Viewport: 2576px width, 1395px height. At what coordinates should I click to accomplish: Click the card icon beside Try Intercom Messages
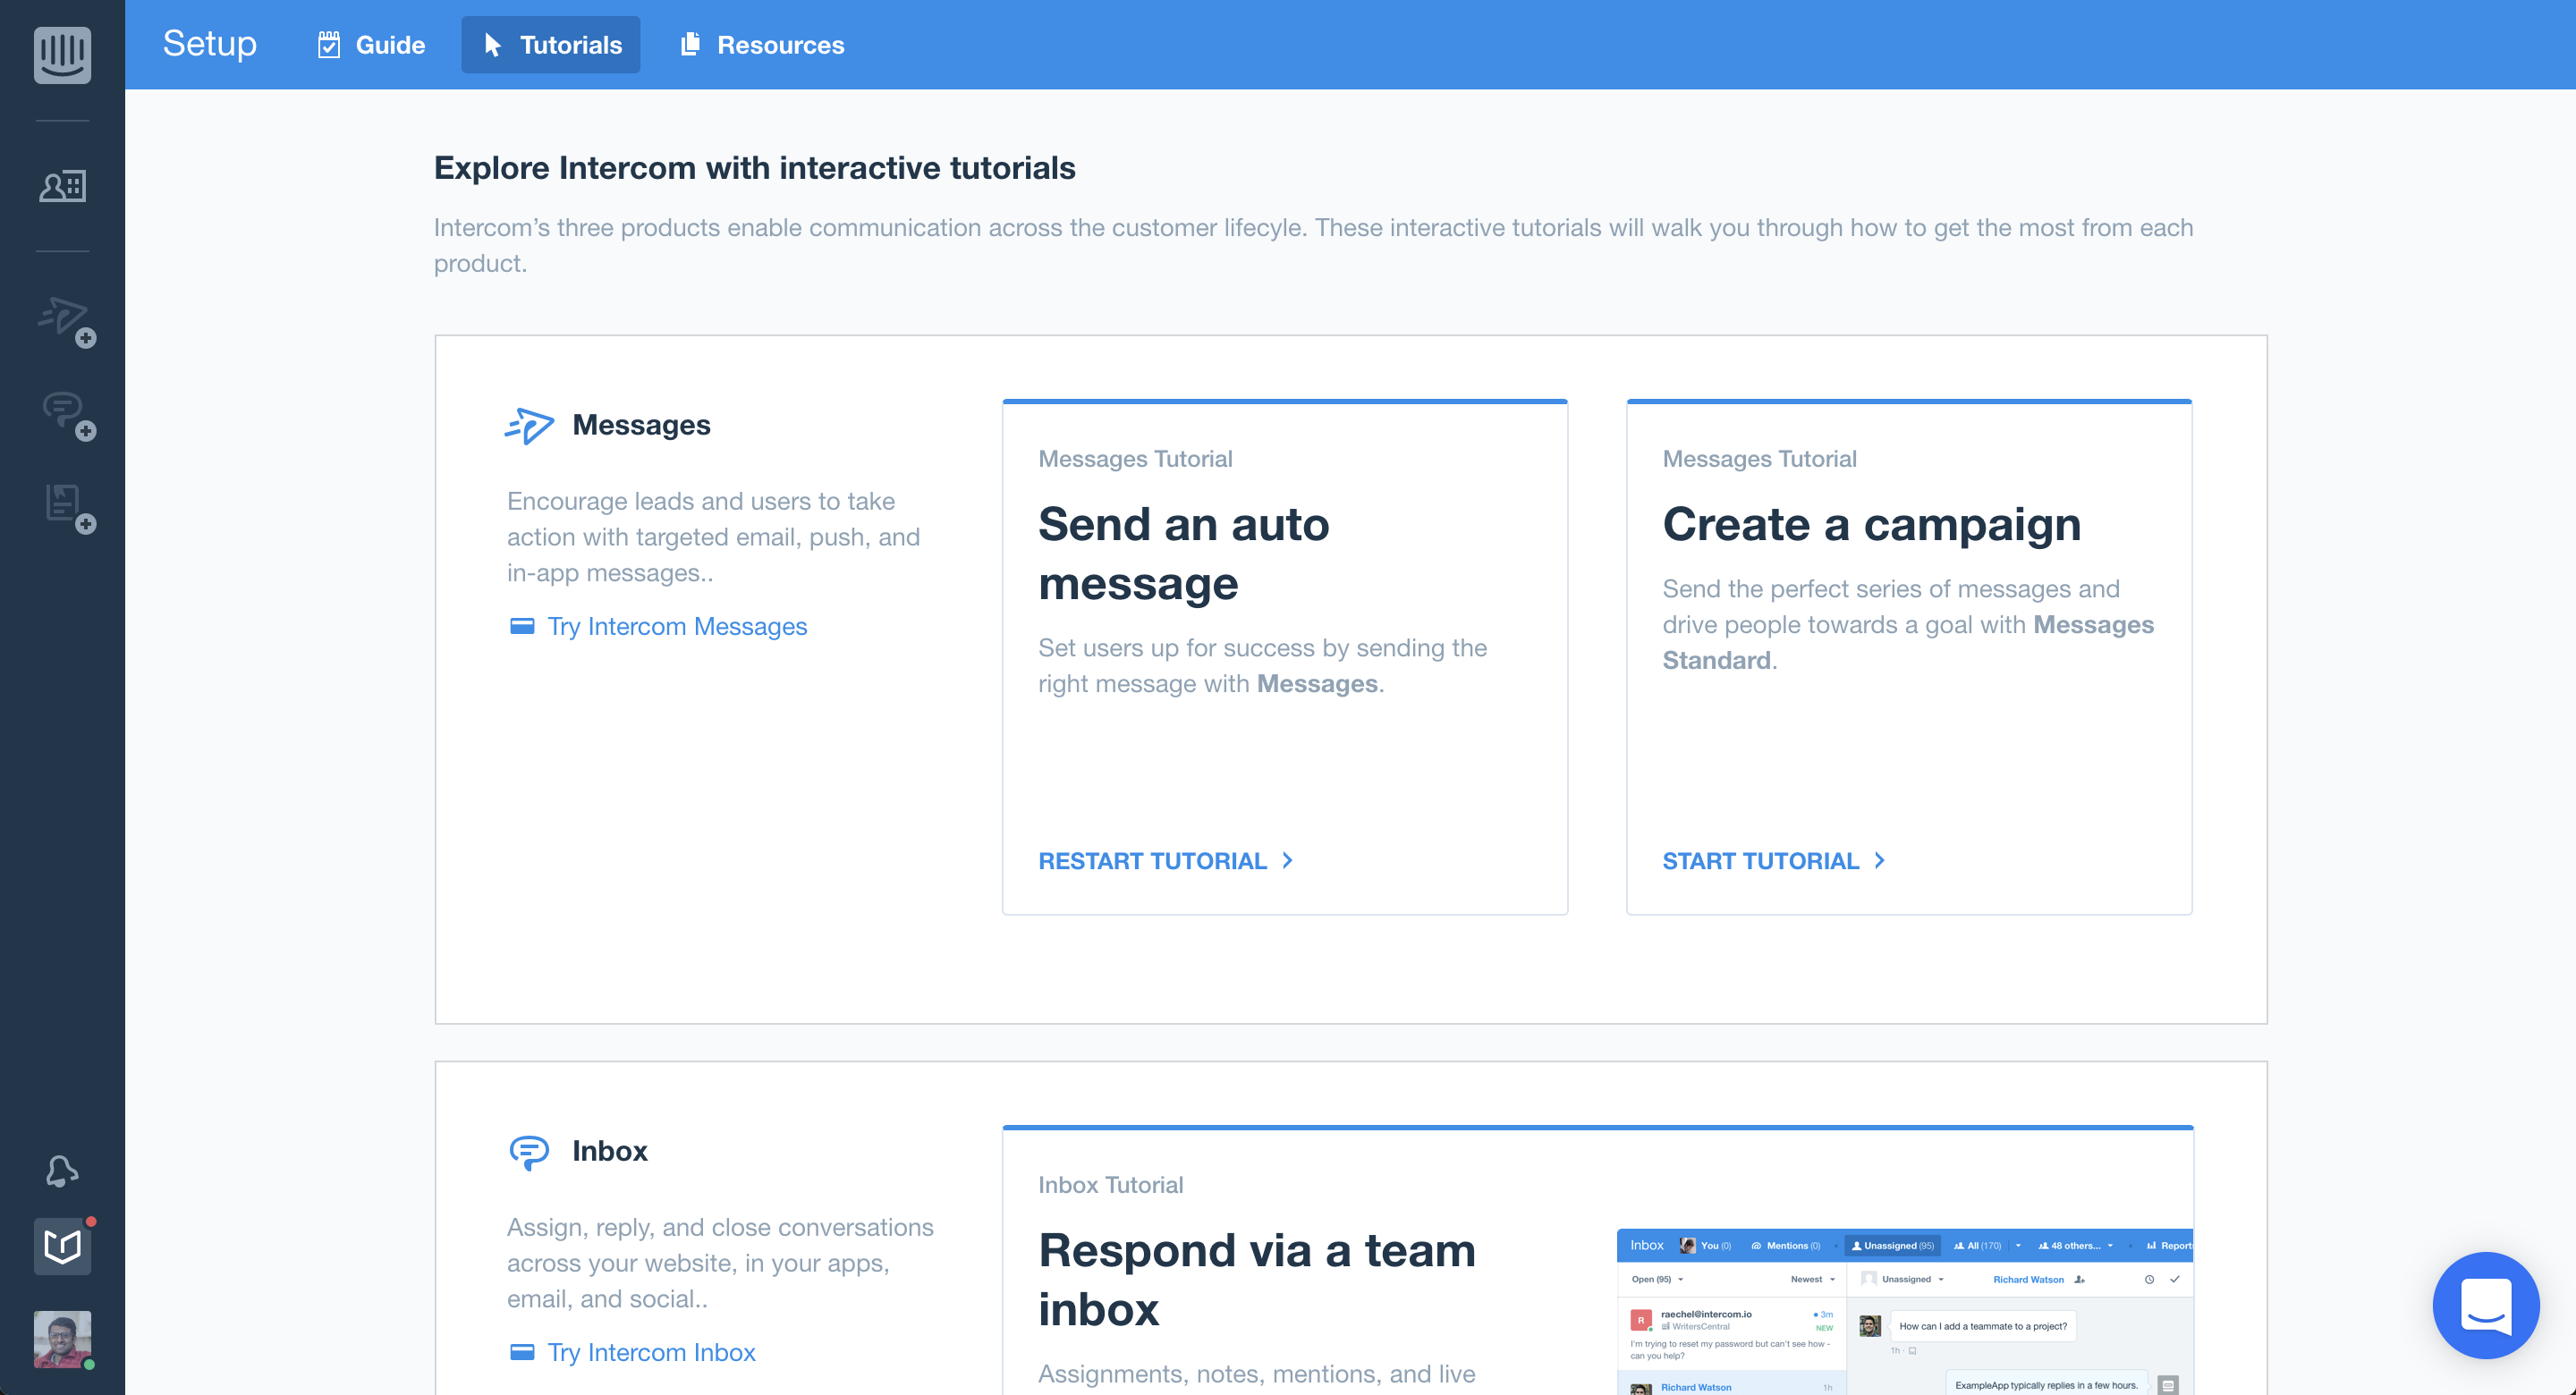[522, 626]
